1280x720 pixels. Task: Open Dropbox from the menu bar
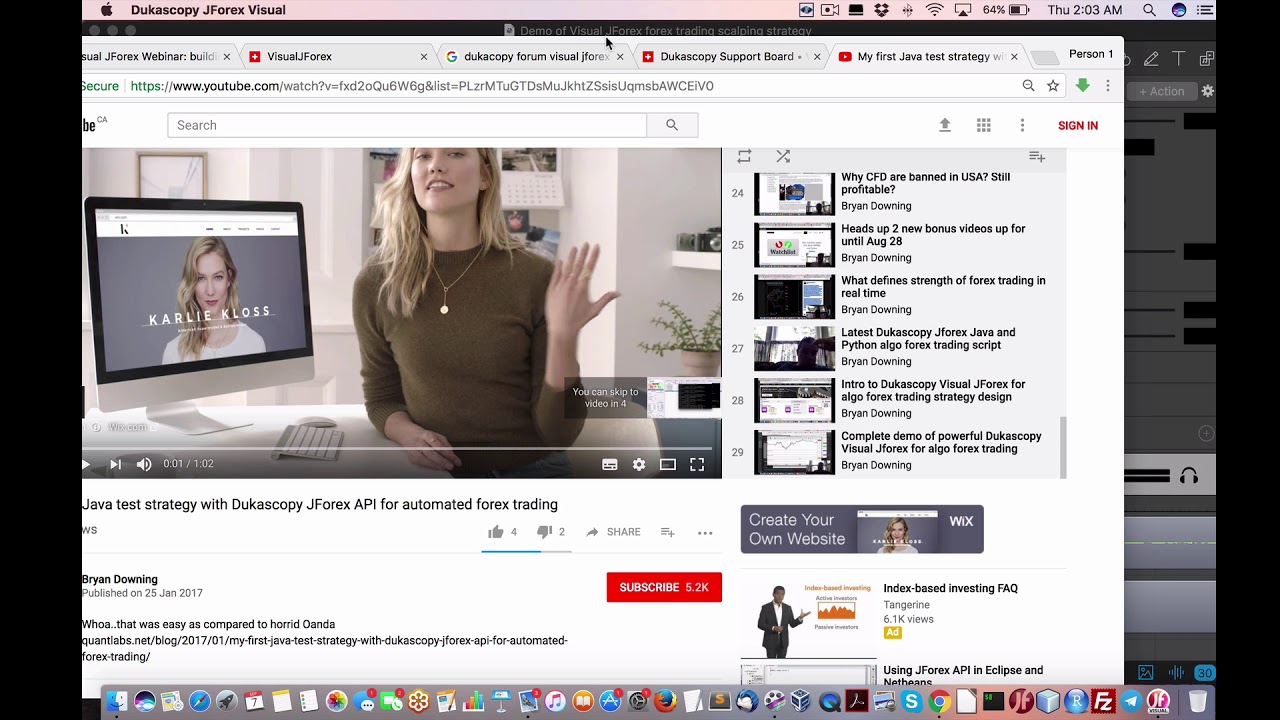click(881, 10)
